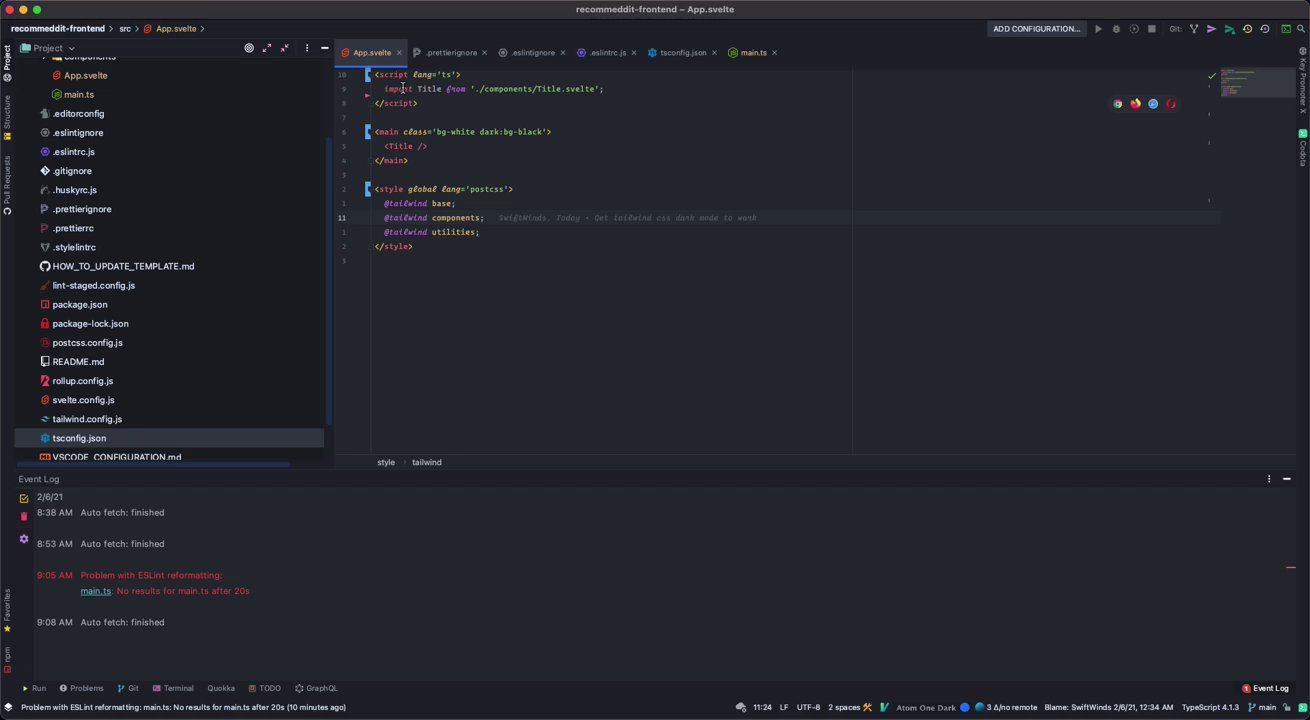Open preview in Firefox browser
Viewport: 1310px width, 720px height.
click(1135, 104)
